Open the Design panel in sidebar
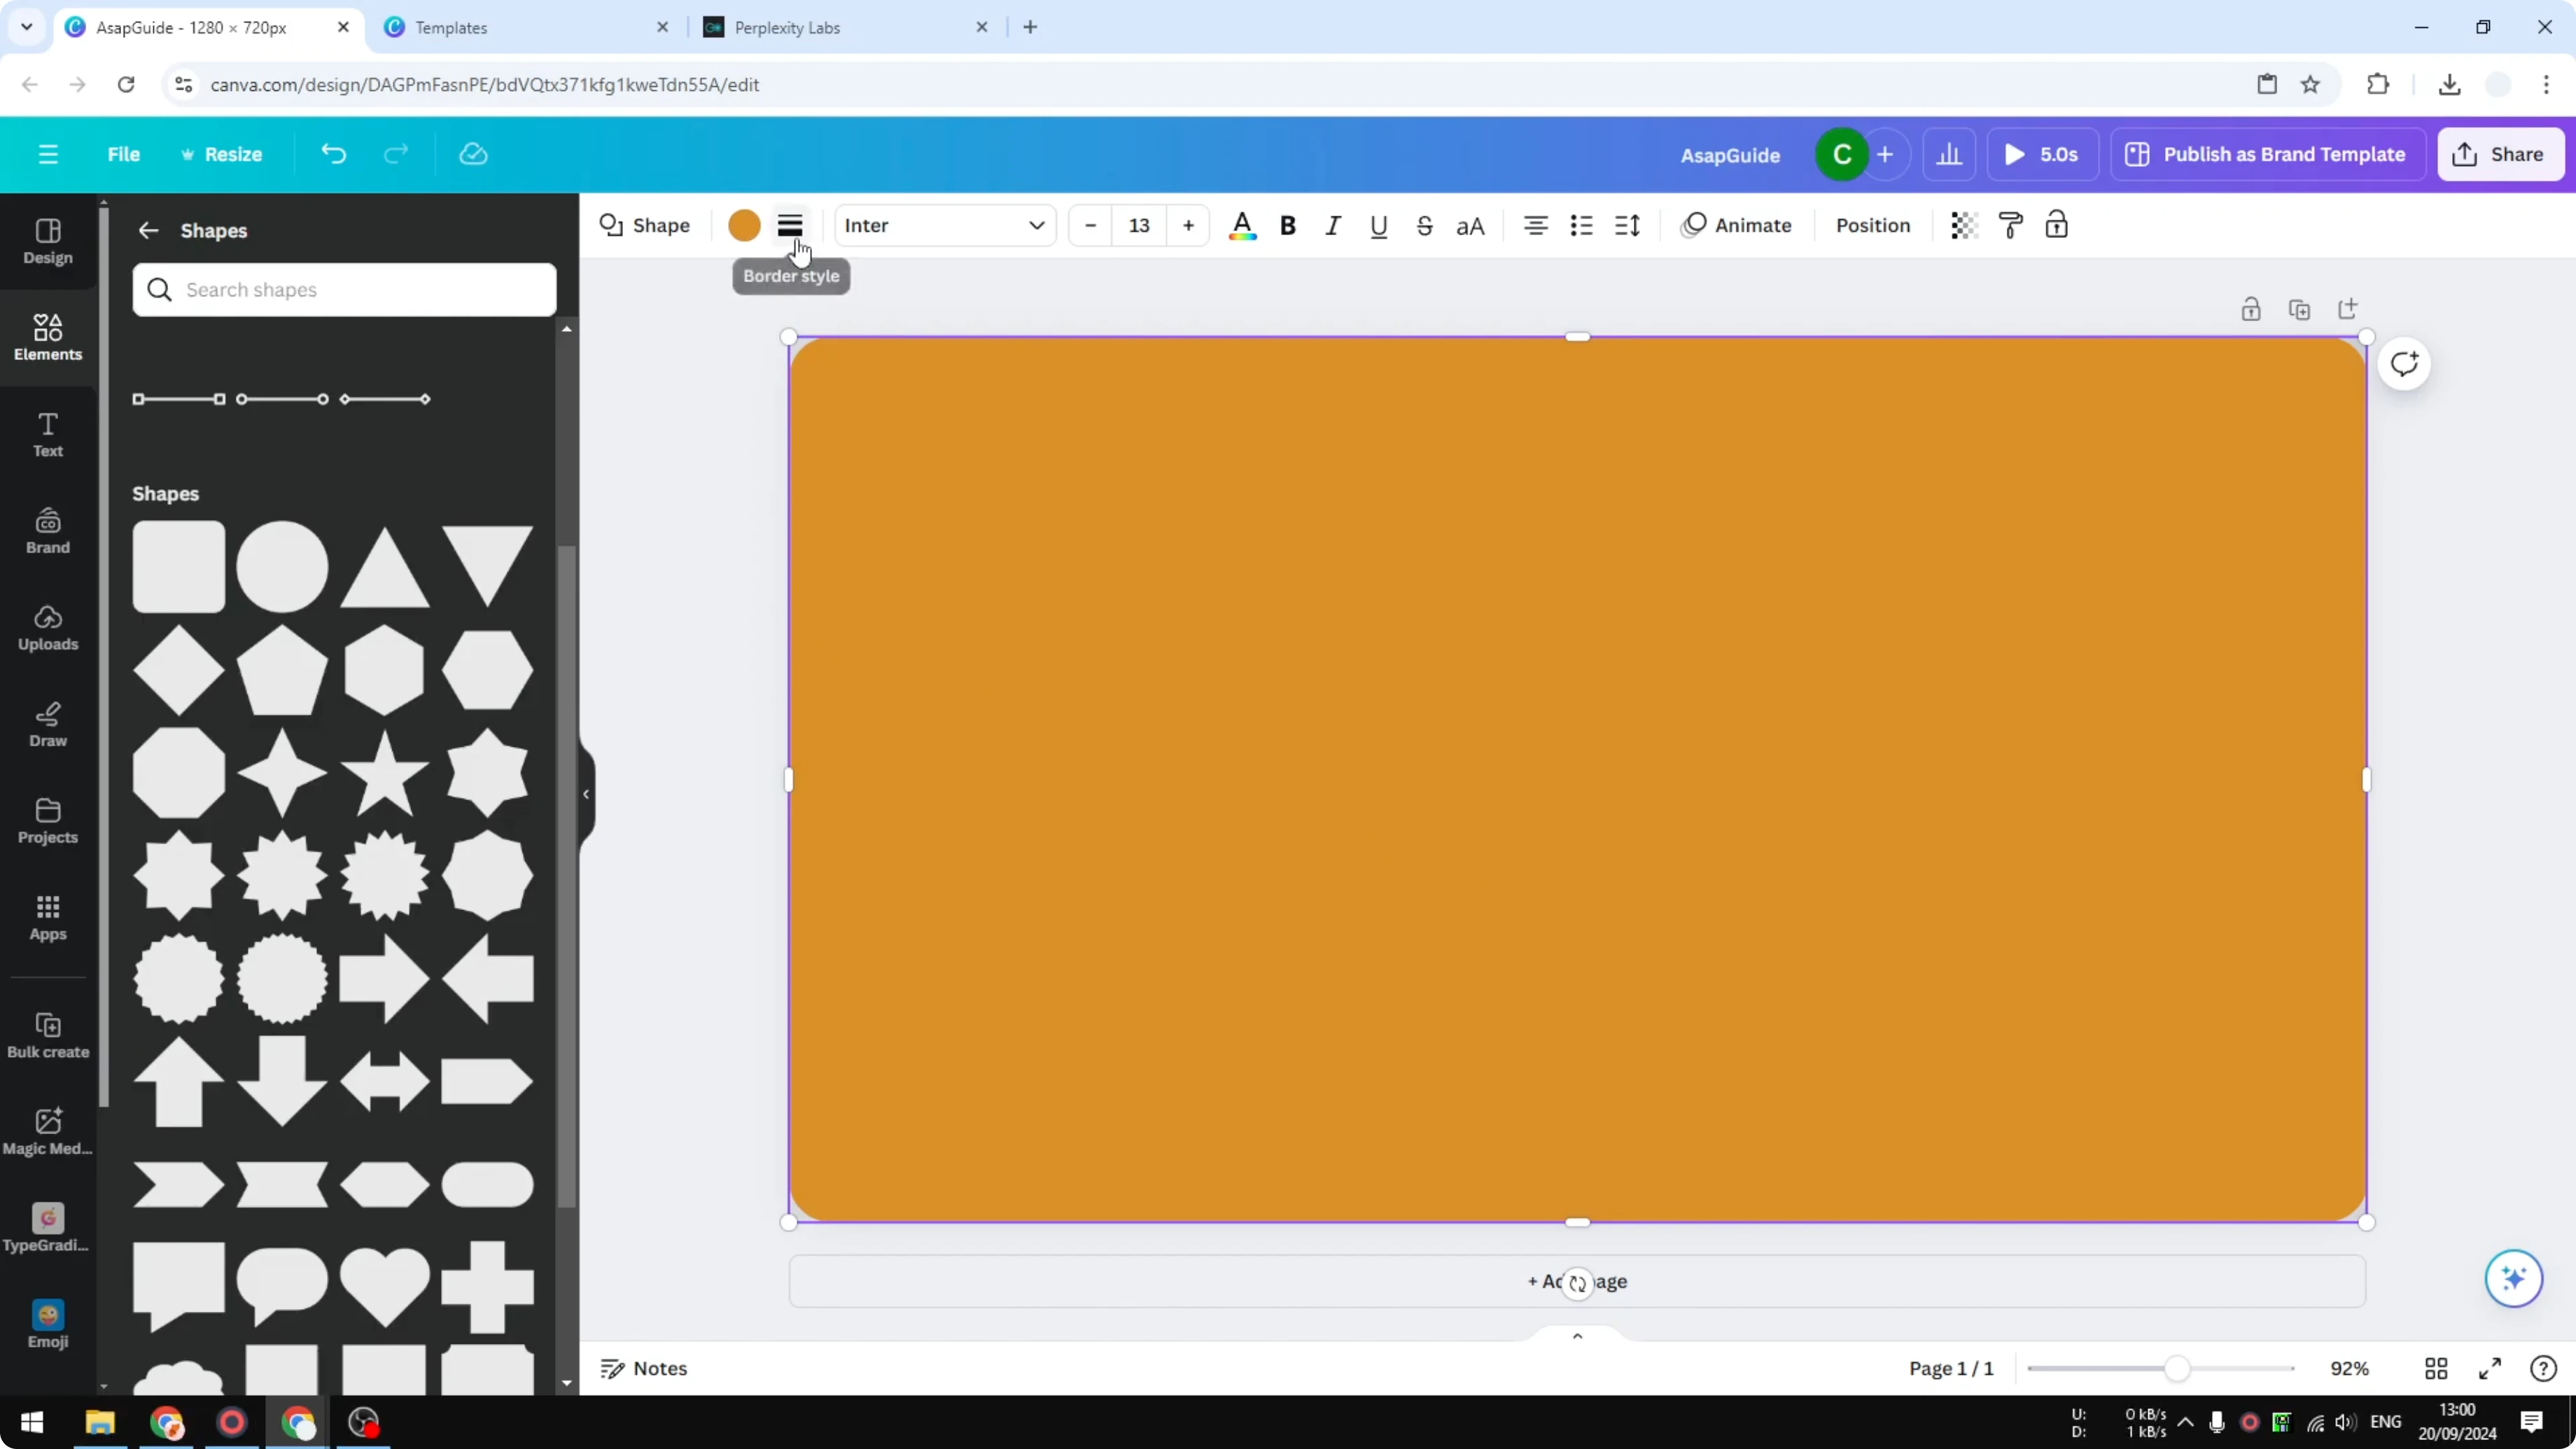The width and height of the screenshot is (2576, 1449). coord(48,242)
